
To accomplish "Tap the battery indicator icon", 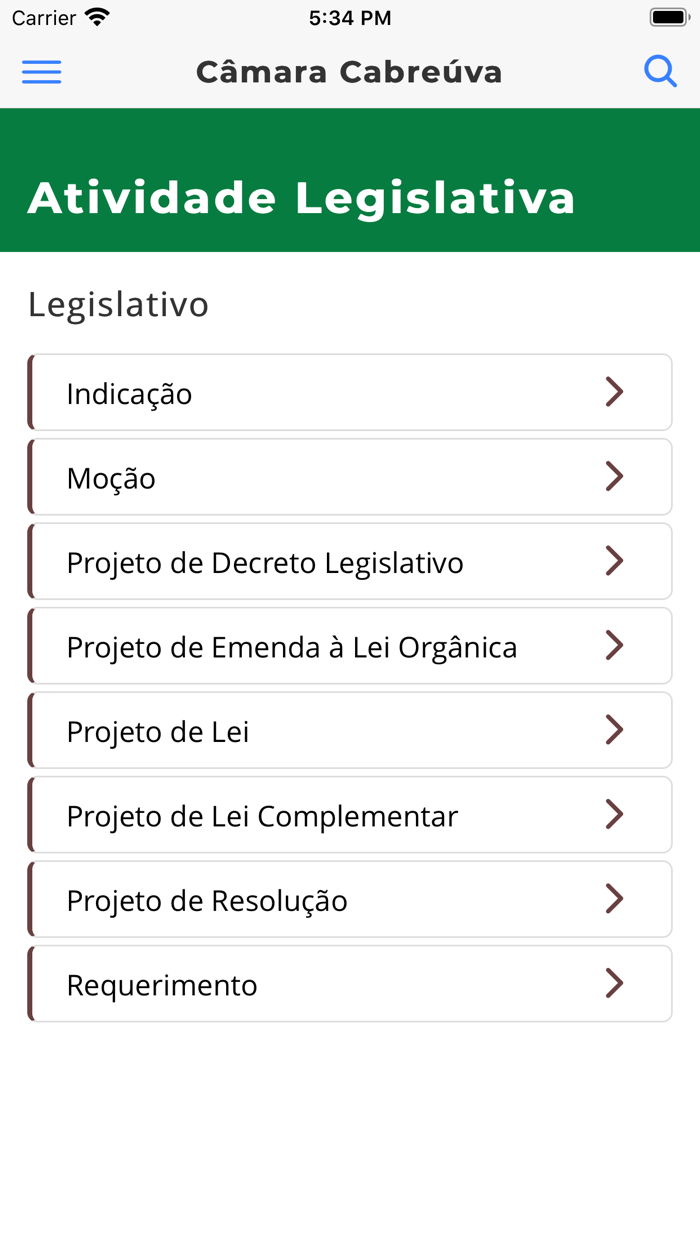I will click(x=668, y=15).
